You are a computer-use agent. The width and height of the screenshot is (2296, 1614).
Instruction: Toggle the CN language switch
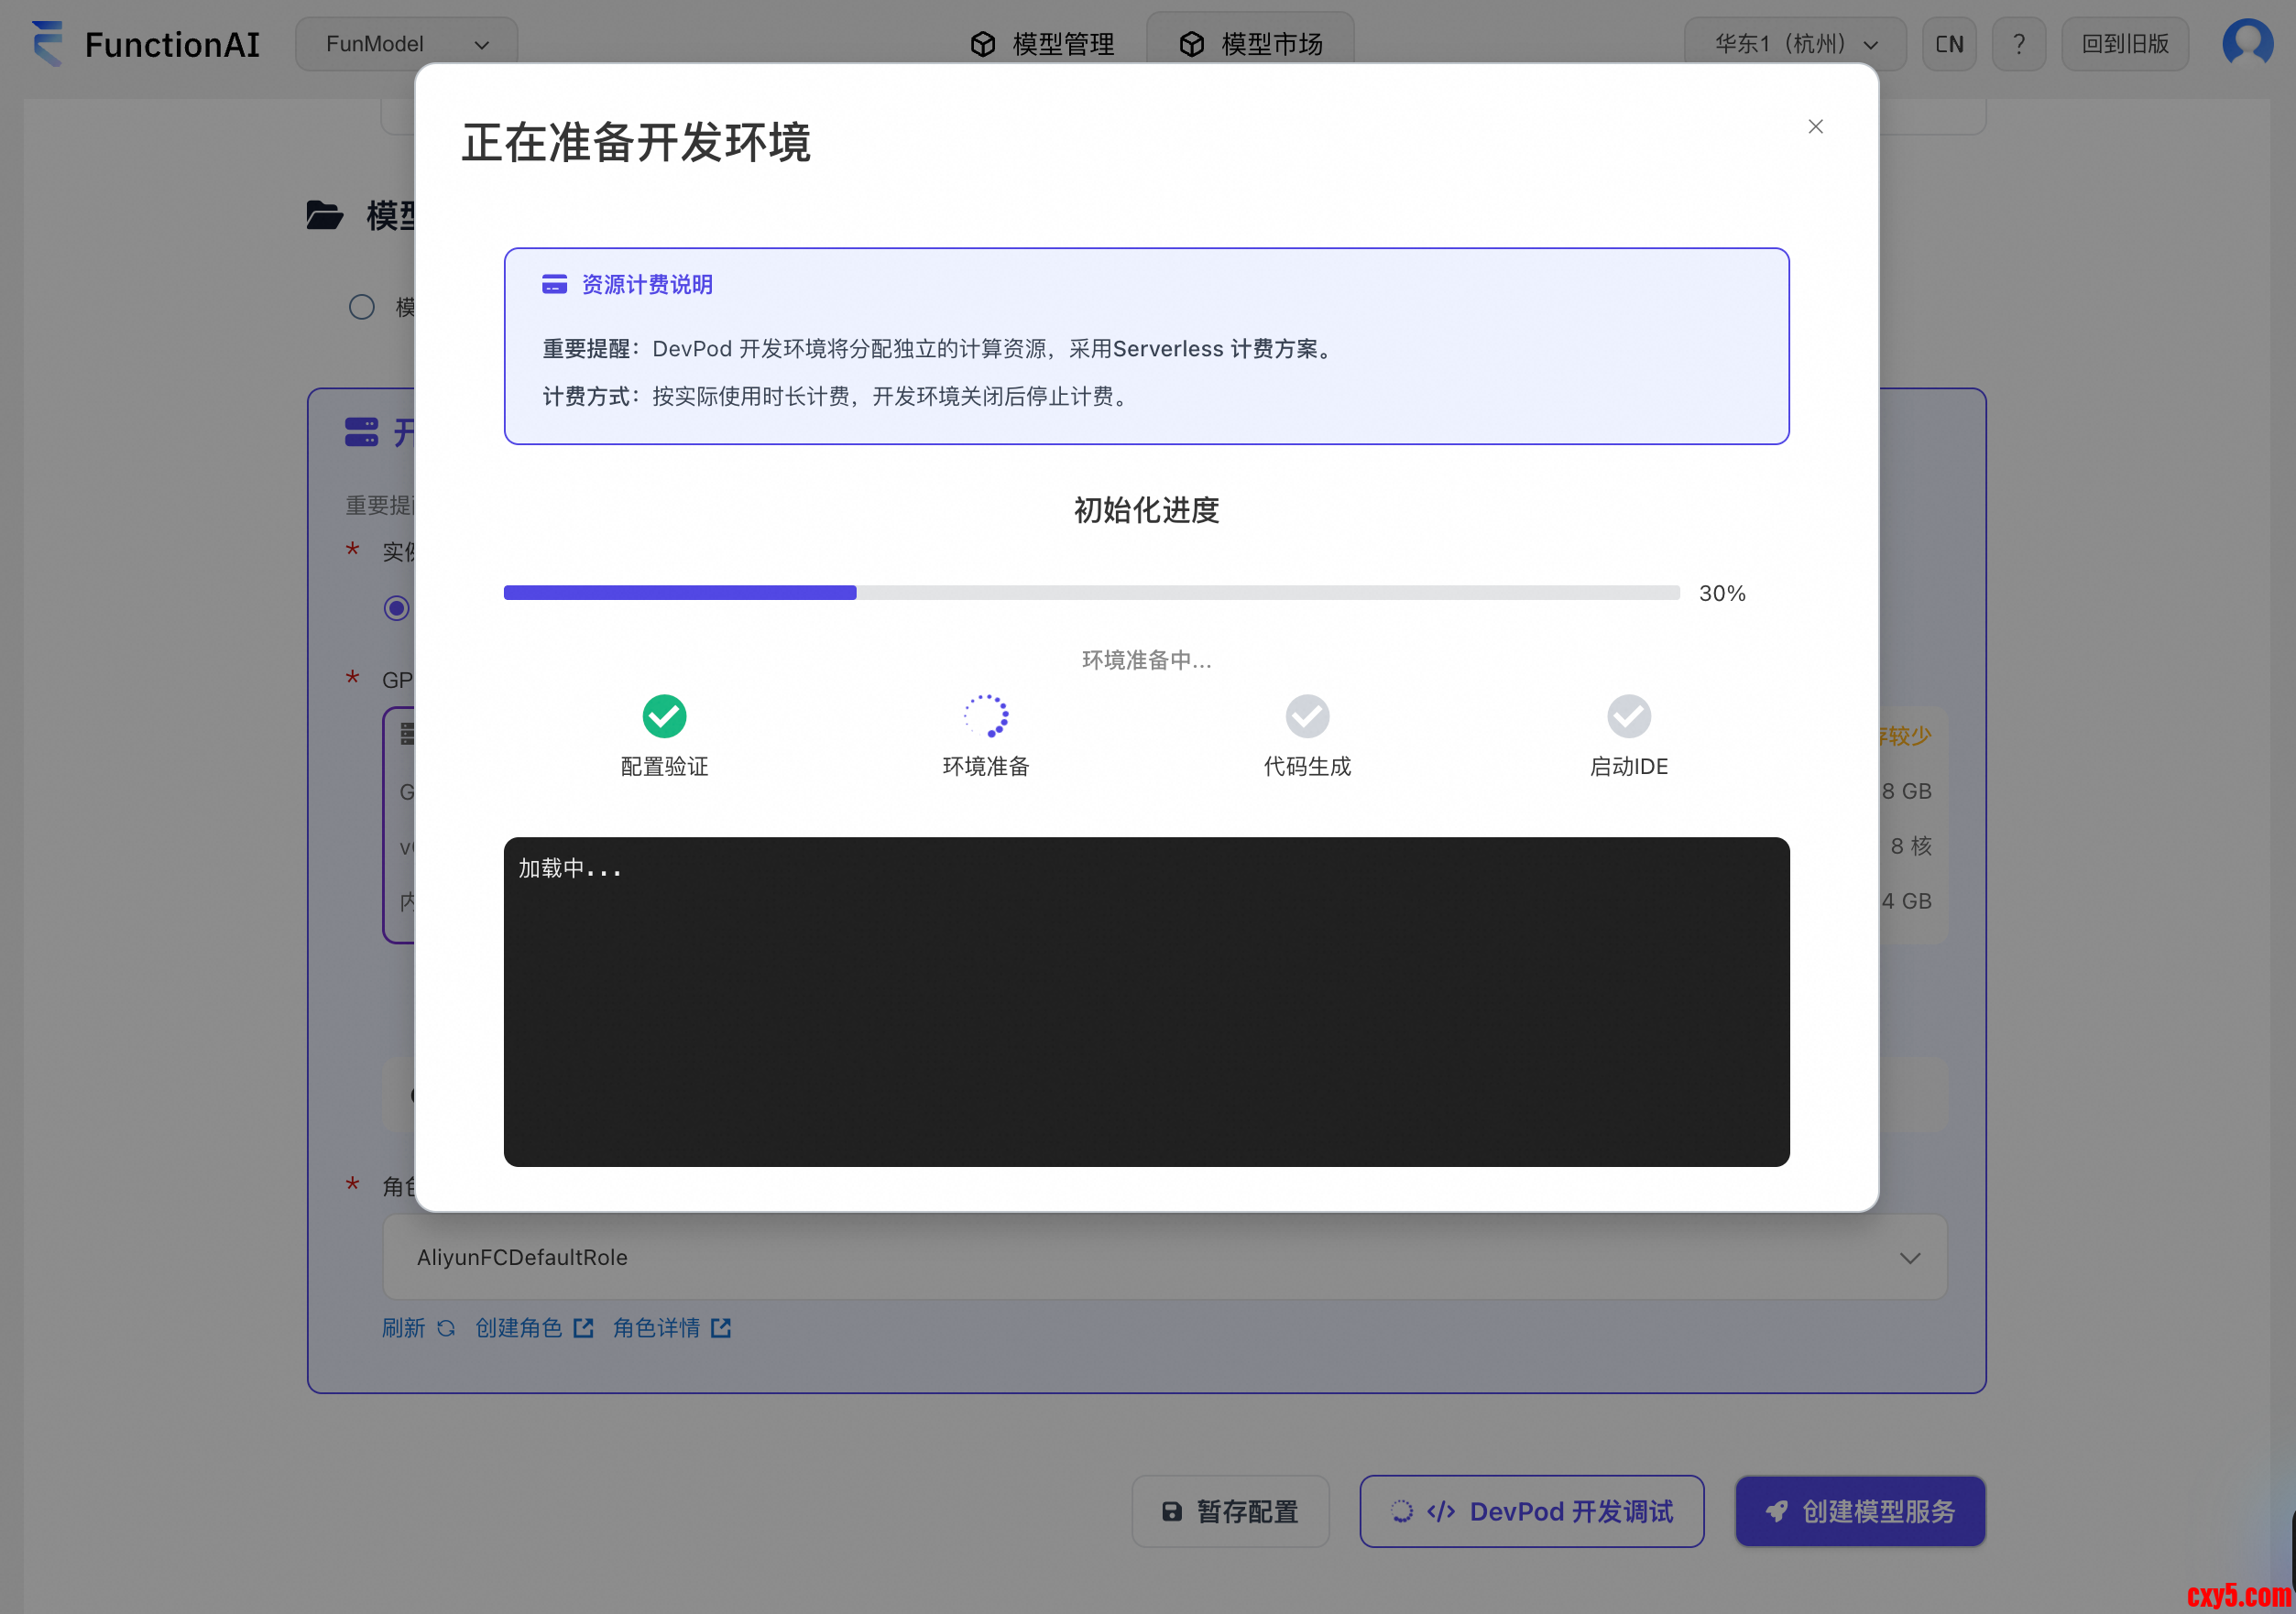pos(1948,44)
